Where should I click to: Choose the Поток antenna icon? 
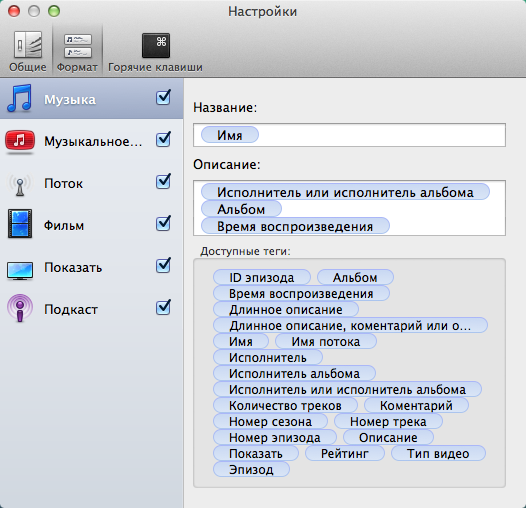tap(20, 184)
